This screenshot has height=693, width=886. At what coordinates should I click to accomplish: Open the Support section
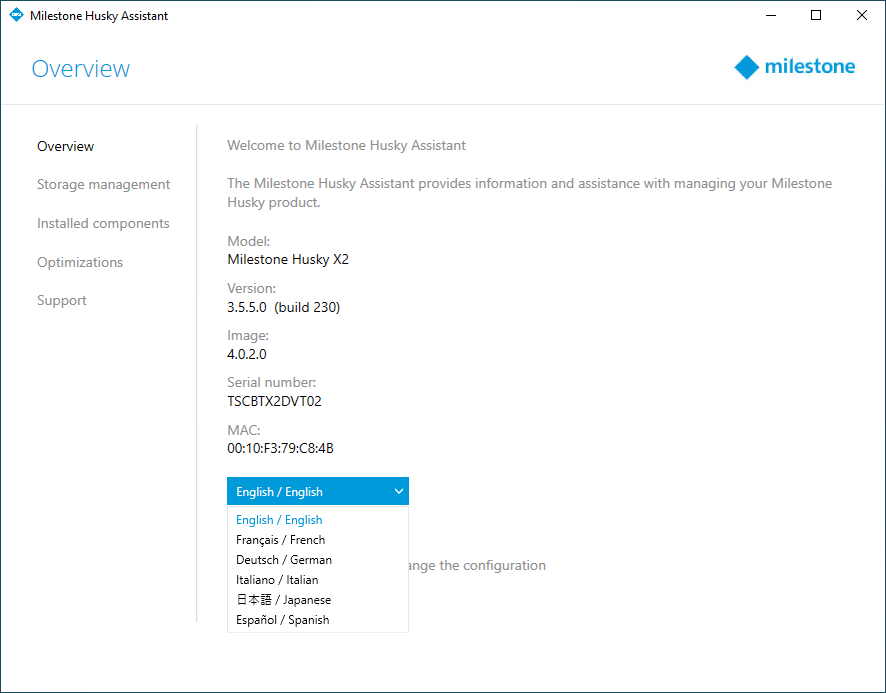click(62, 301)
